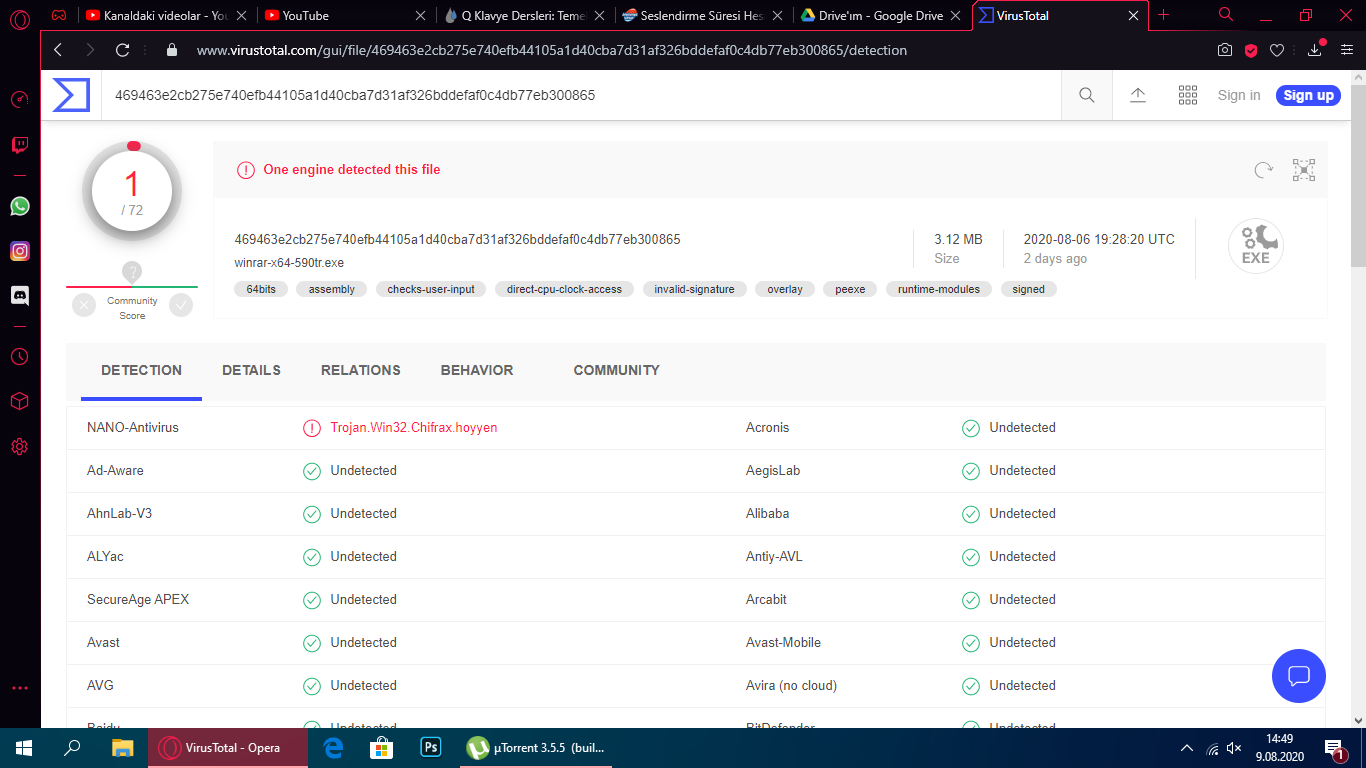The image size is (1366, 768).
Task: Switch to the Seslendirme Süresi tab
Action: (x=704, y=16)
